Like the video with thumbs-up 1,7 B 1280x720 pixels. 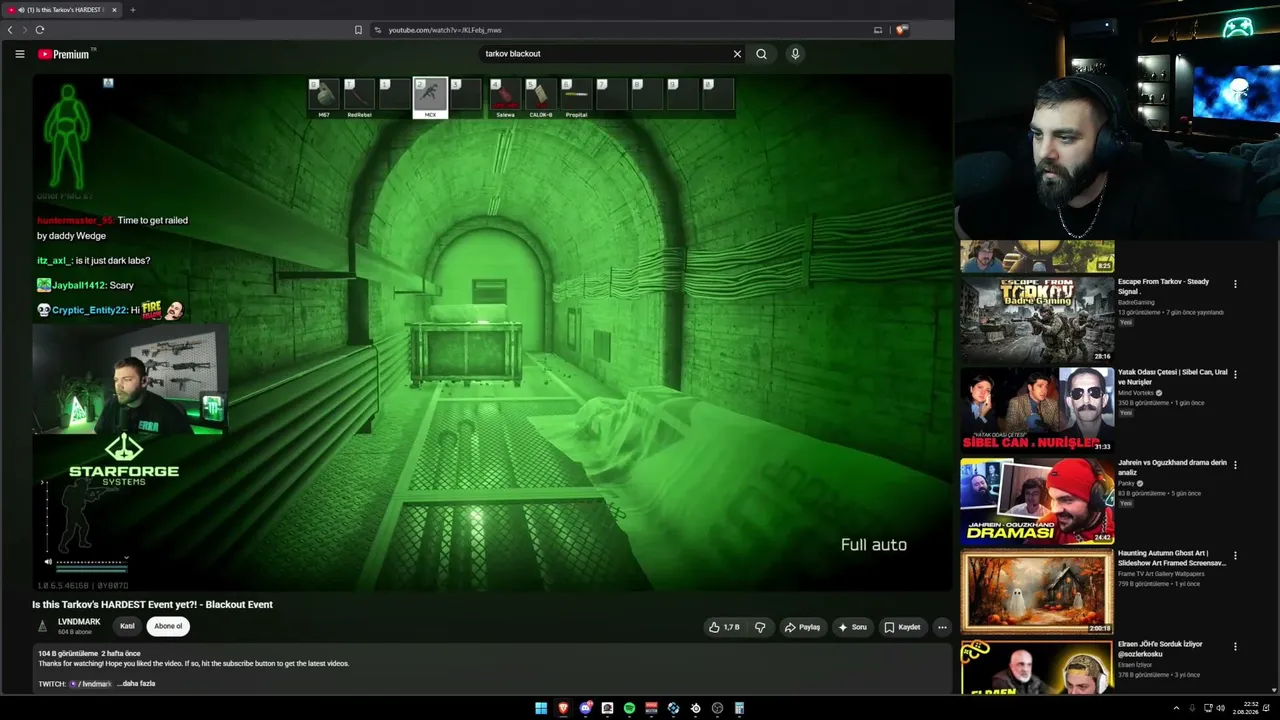pyautogui.click(x=724, y=627)
